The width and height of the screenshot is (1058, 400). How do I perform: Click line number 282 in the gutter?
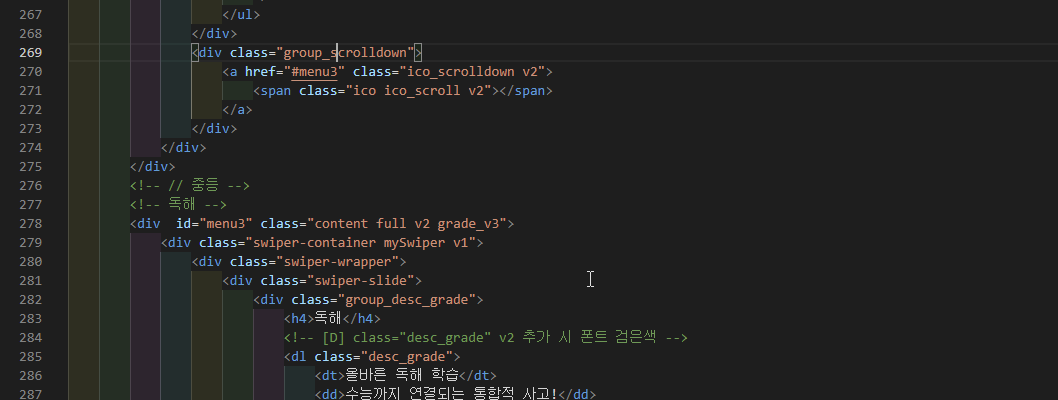click(30, 299)
